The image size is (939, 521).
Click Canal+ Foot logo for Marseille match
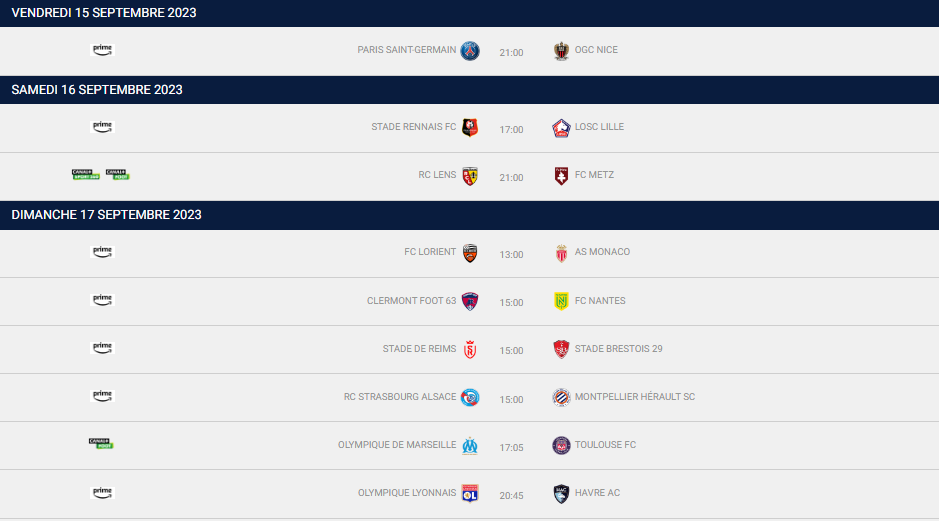point(101,444)
